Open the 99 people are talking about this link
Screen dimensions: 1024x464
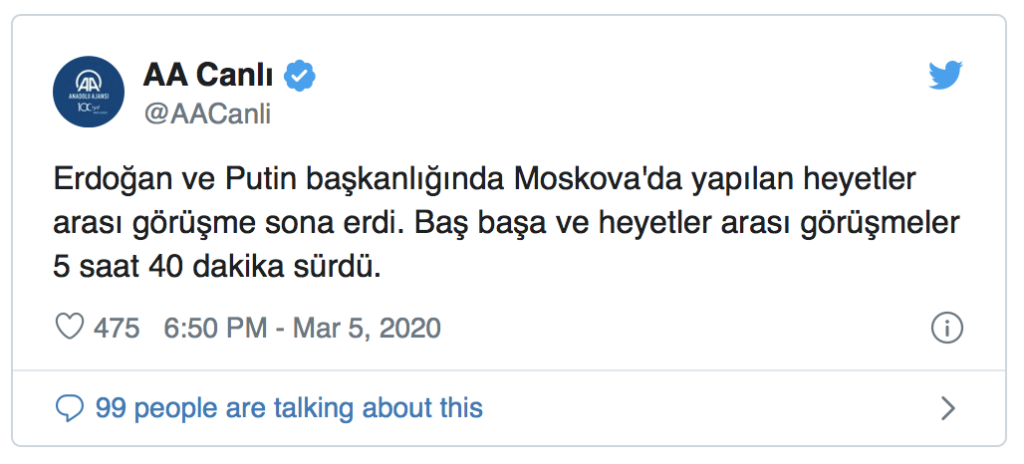pos(289,408)
